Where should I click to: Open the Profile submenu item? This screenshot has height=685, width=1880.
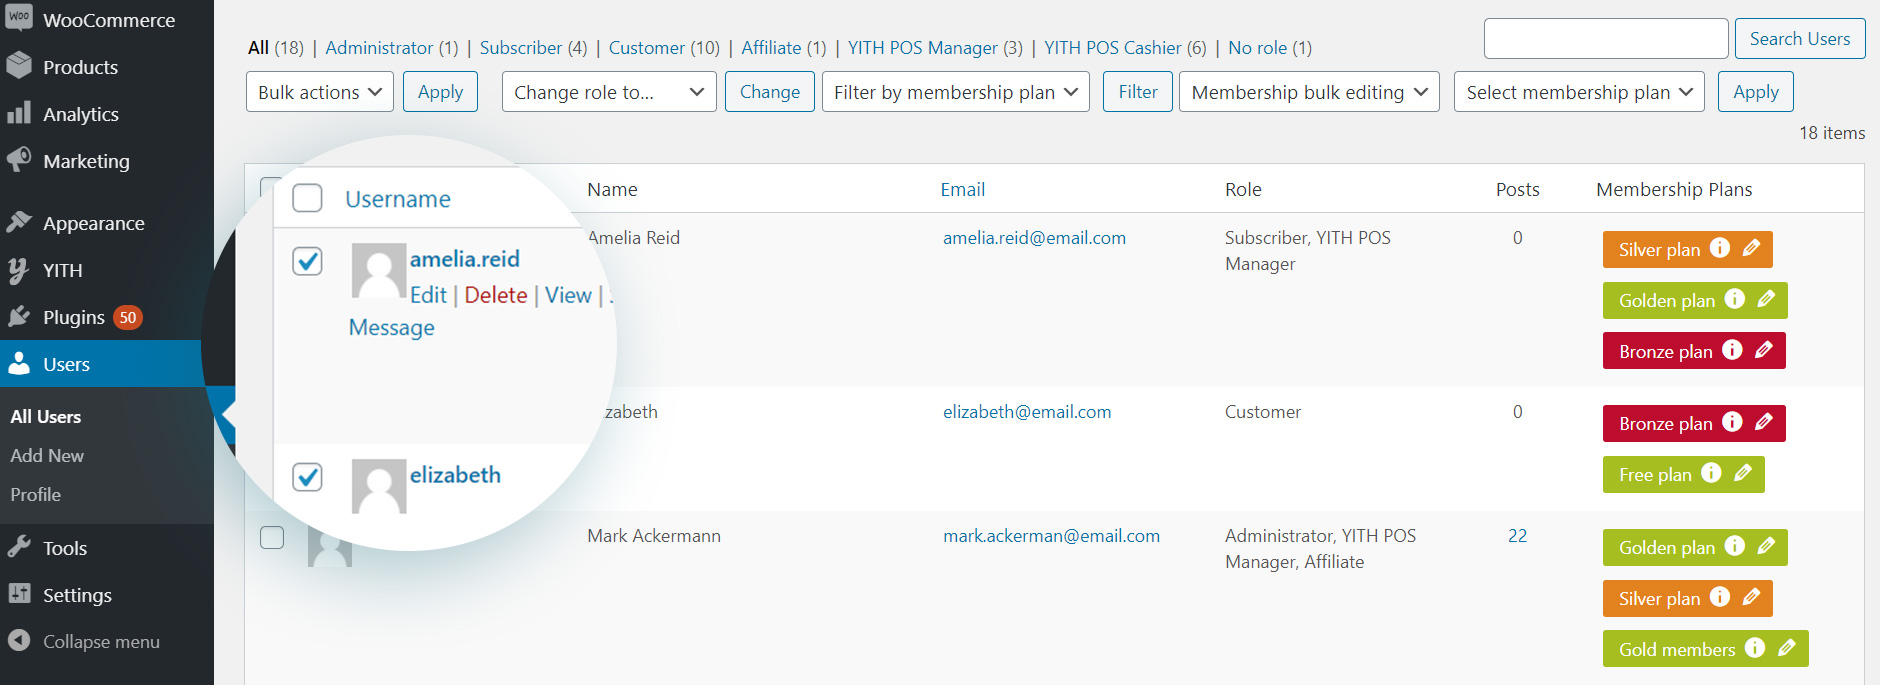[36, 495]
